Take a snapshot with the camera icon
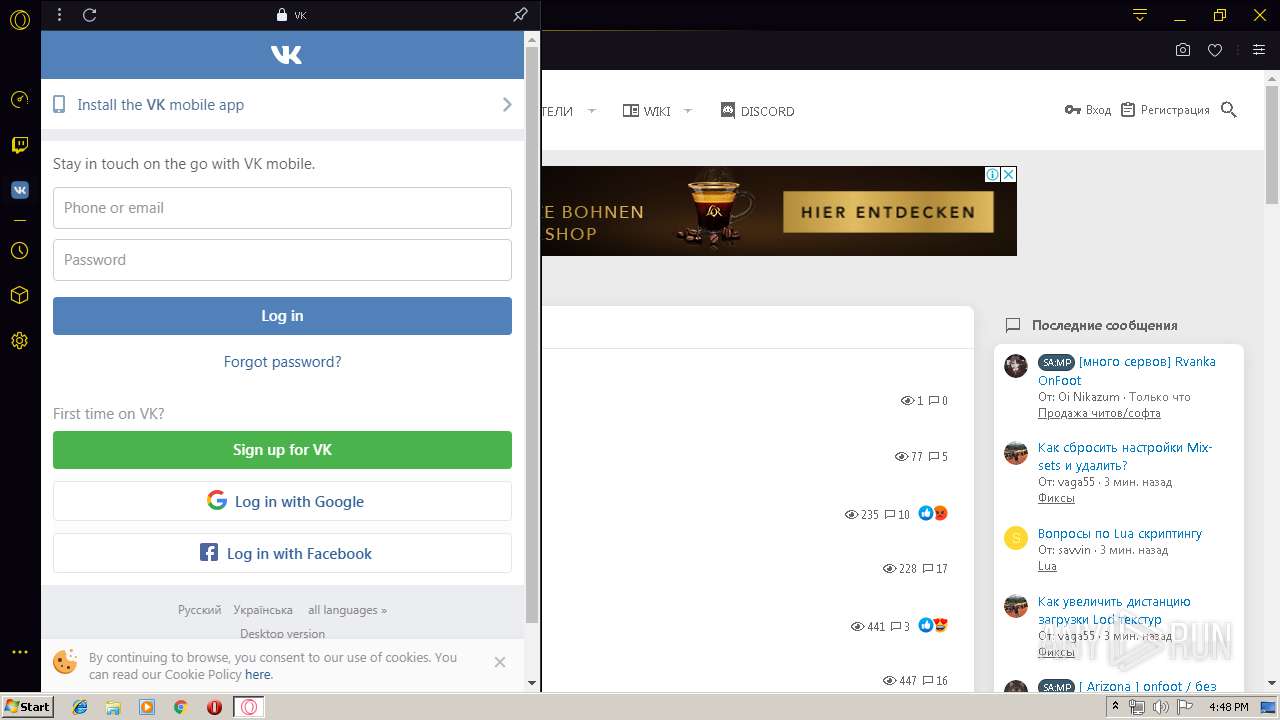The height and width of the screenshot is (720, 1280). pyautogui.click(x=1183, y=50)
